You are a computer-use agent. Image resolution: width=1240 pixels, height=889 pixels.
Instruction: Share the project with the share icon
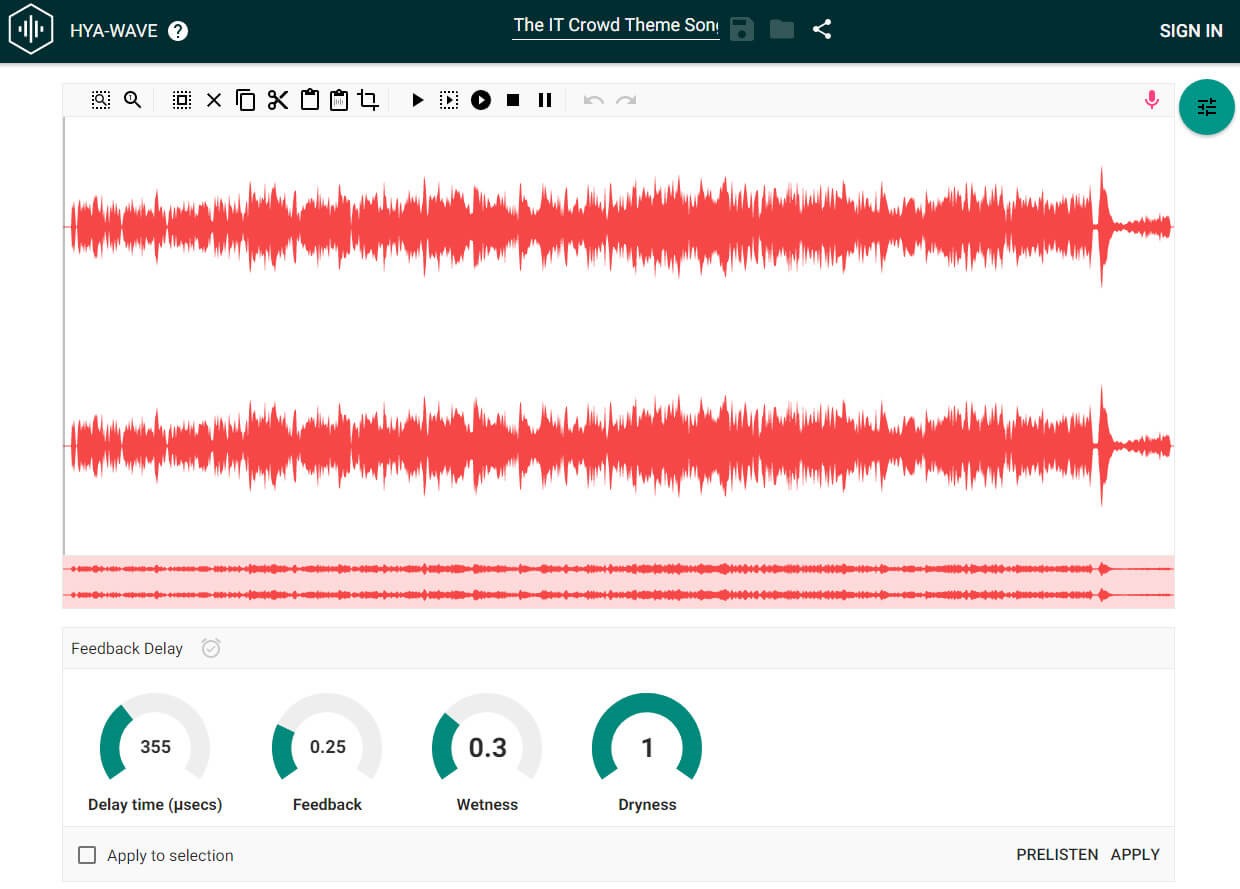tap(822, 29)
